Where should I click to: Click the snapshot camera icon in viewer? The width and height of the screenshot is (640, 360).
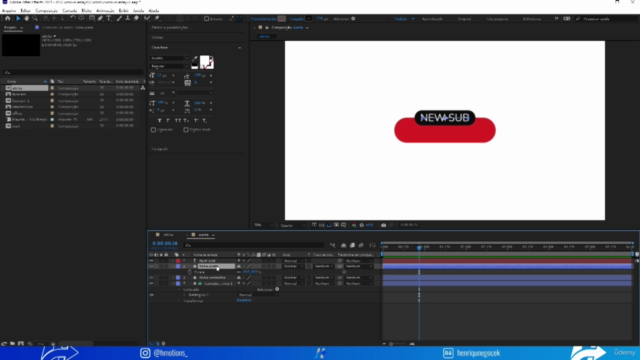click(x=383, y=225)
